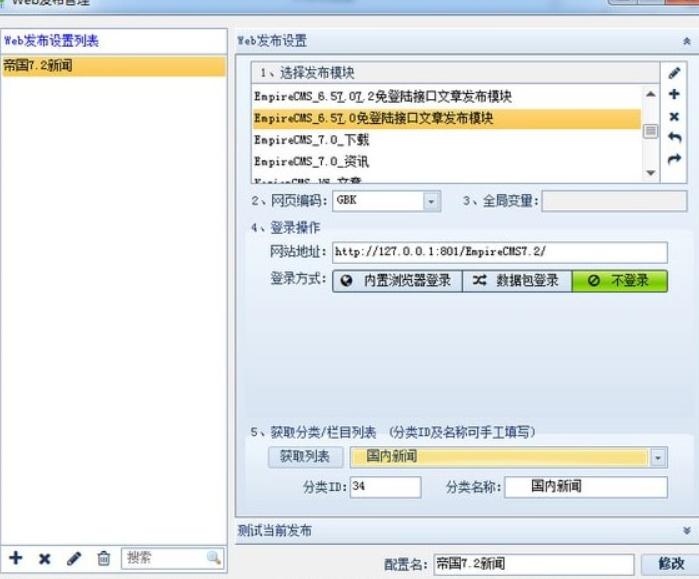
Task: Click the 分类名称 input field
Action: [586, 487]
